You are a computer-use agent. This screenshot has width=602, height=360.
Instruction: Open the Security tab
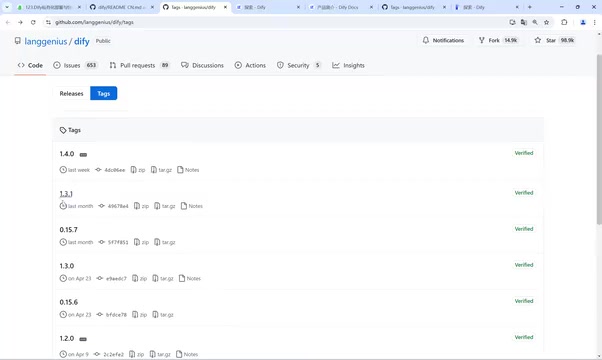(x=299, y=65)
